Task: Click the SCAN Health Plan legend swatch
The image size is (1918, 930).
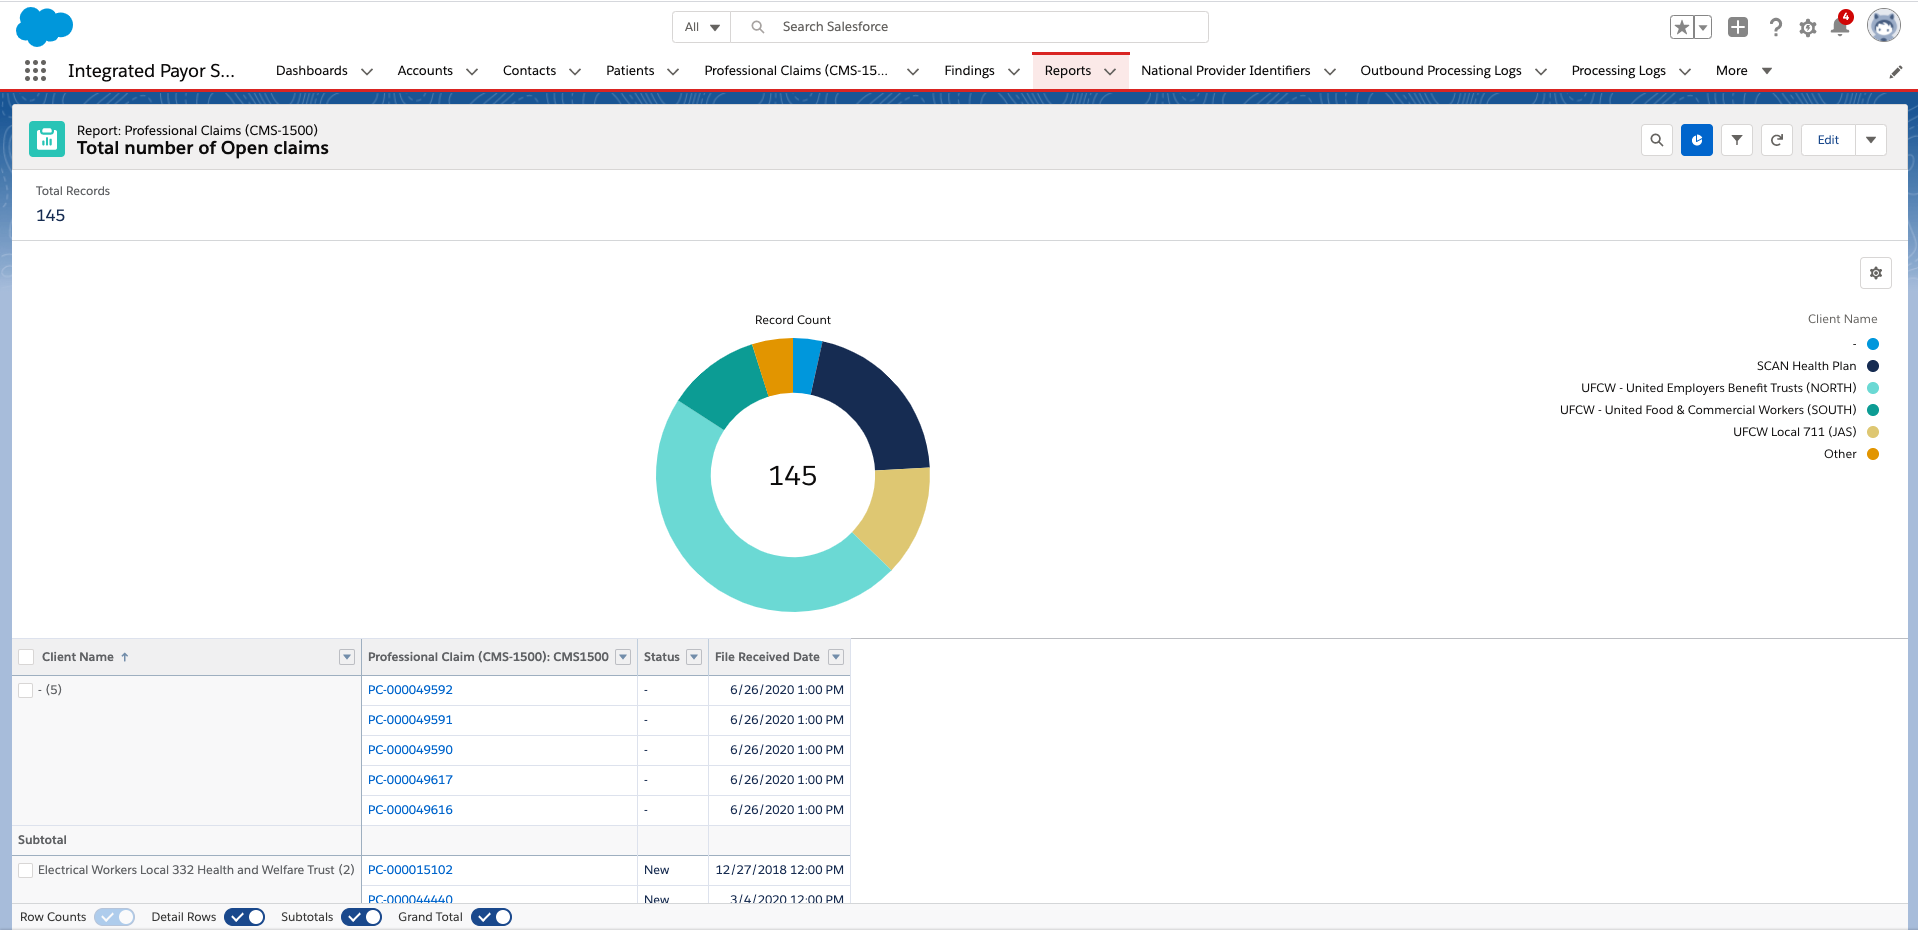Action: [x=1873, y=366]
